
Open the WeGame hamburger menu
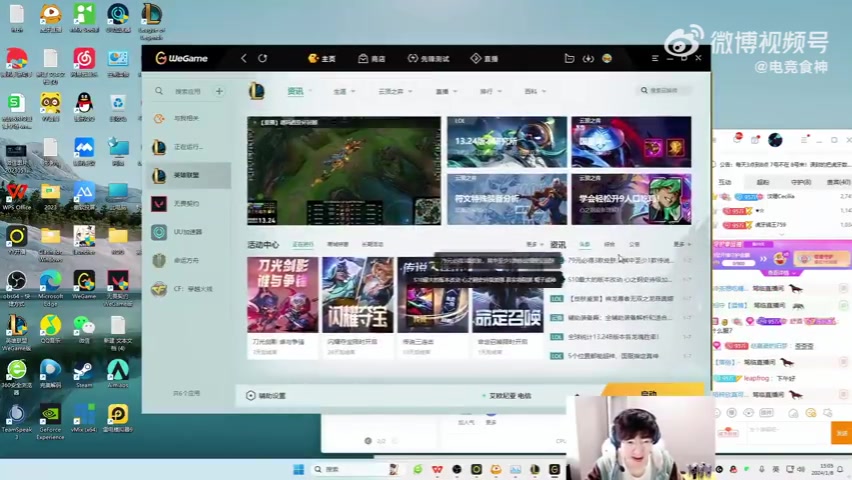[x=655, y=58]
